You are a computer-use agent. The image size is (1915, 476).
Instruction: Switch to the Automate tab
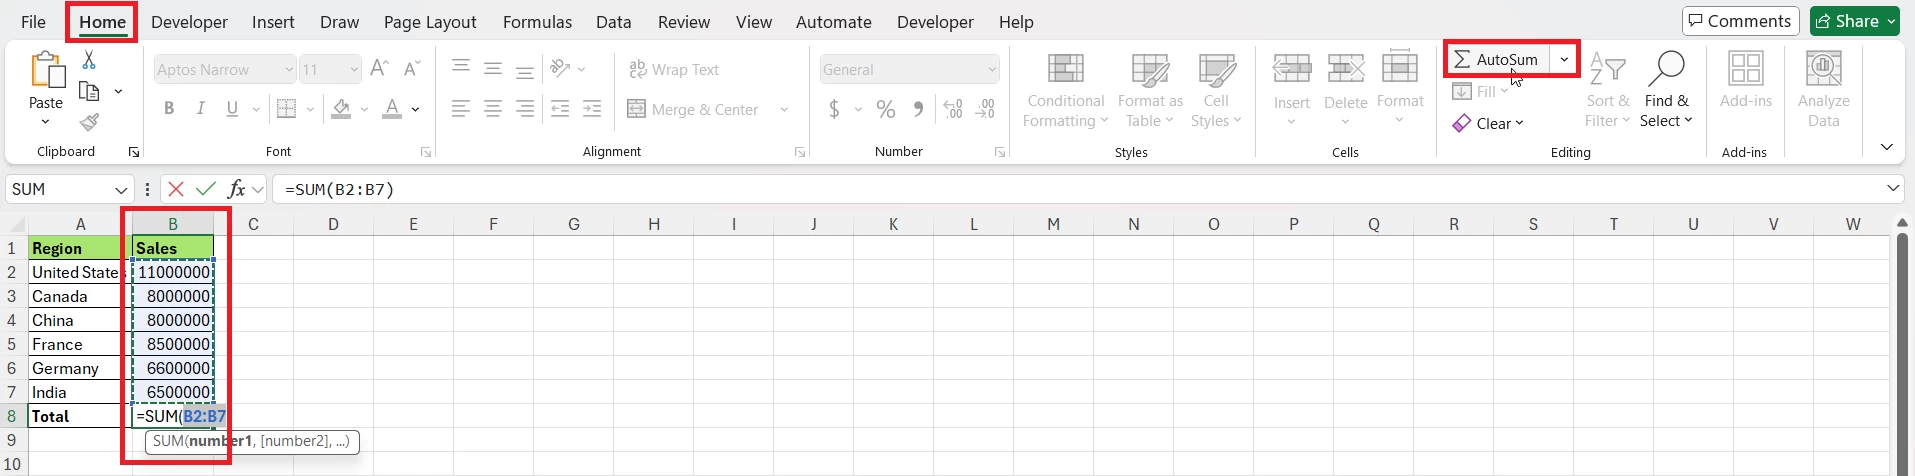point(834,22)
